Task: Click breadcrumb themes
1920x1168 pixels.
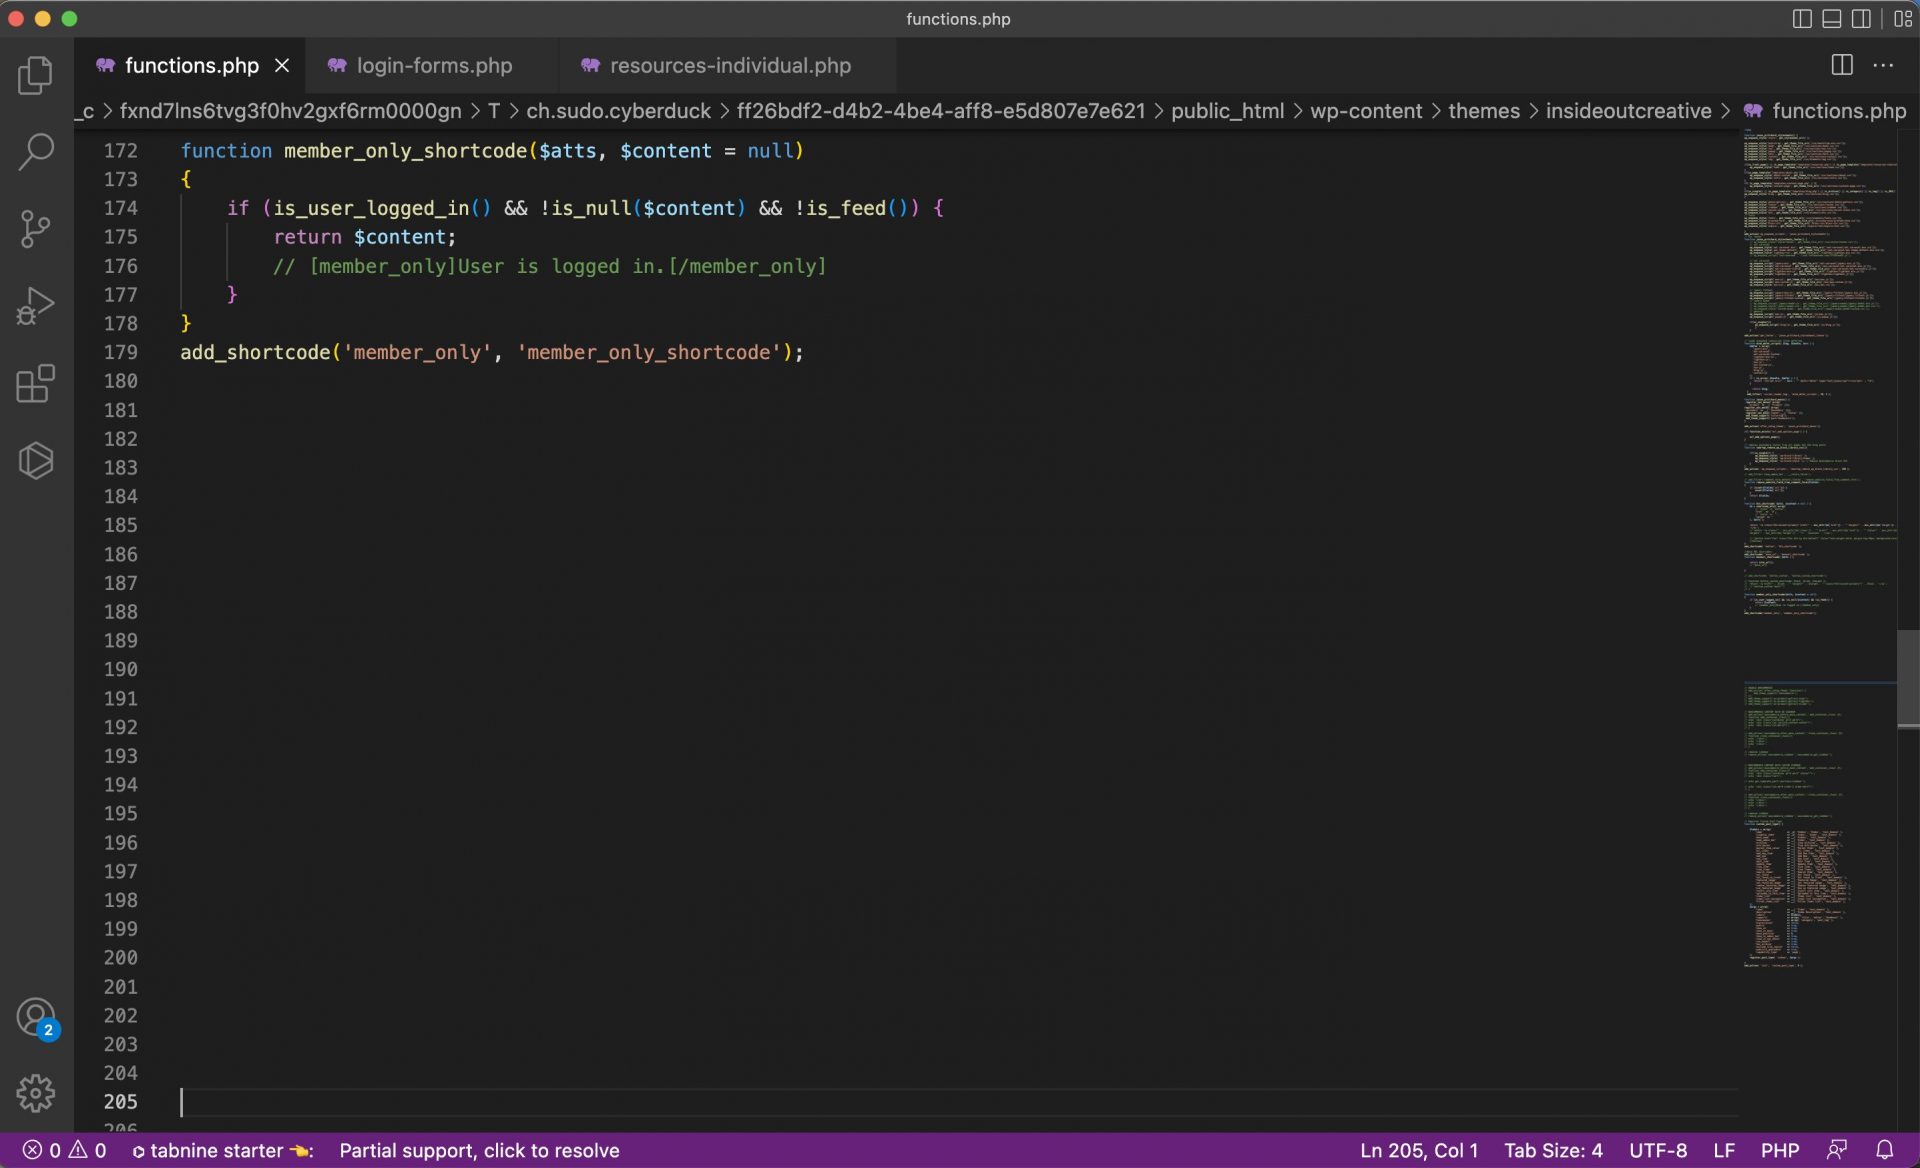Action: click(x=1484, y=111)
